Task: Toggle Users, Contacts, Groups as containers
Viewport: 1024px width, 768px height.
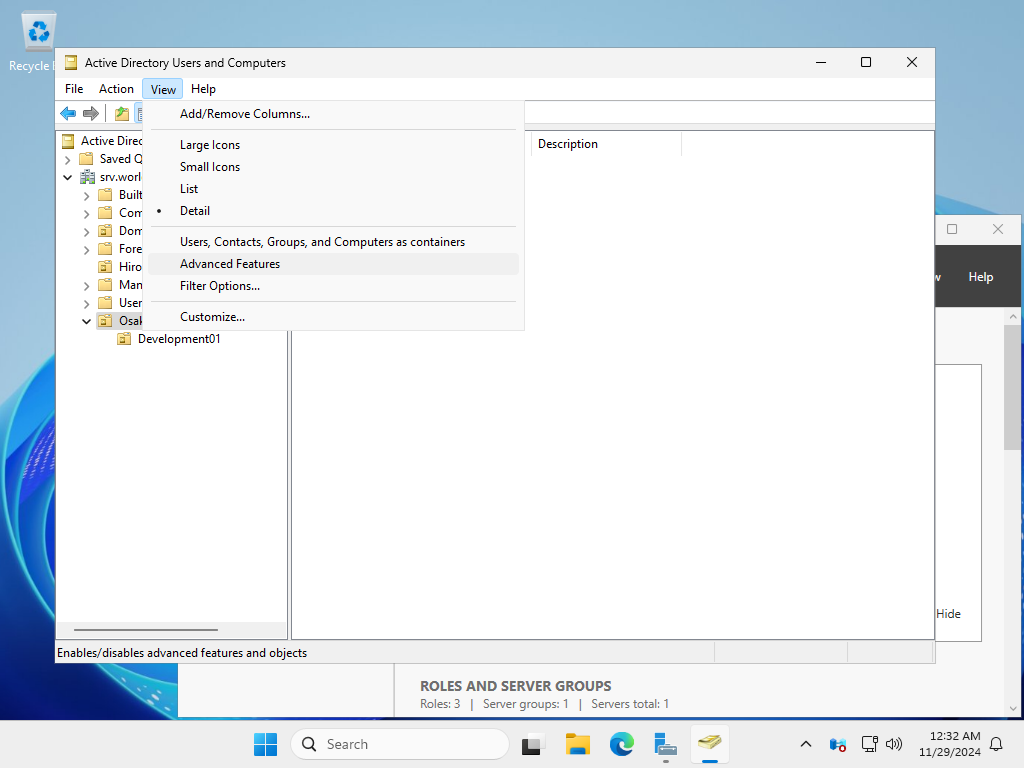Action: coord(322,242)
